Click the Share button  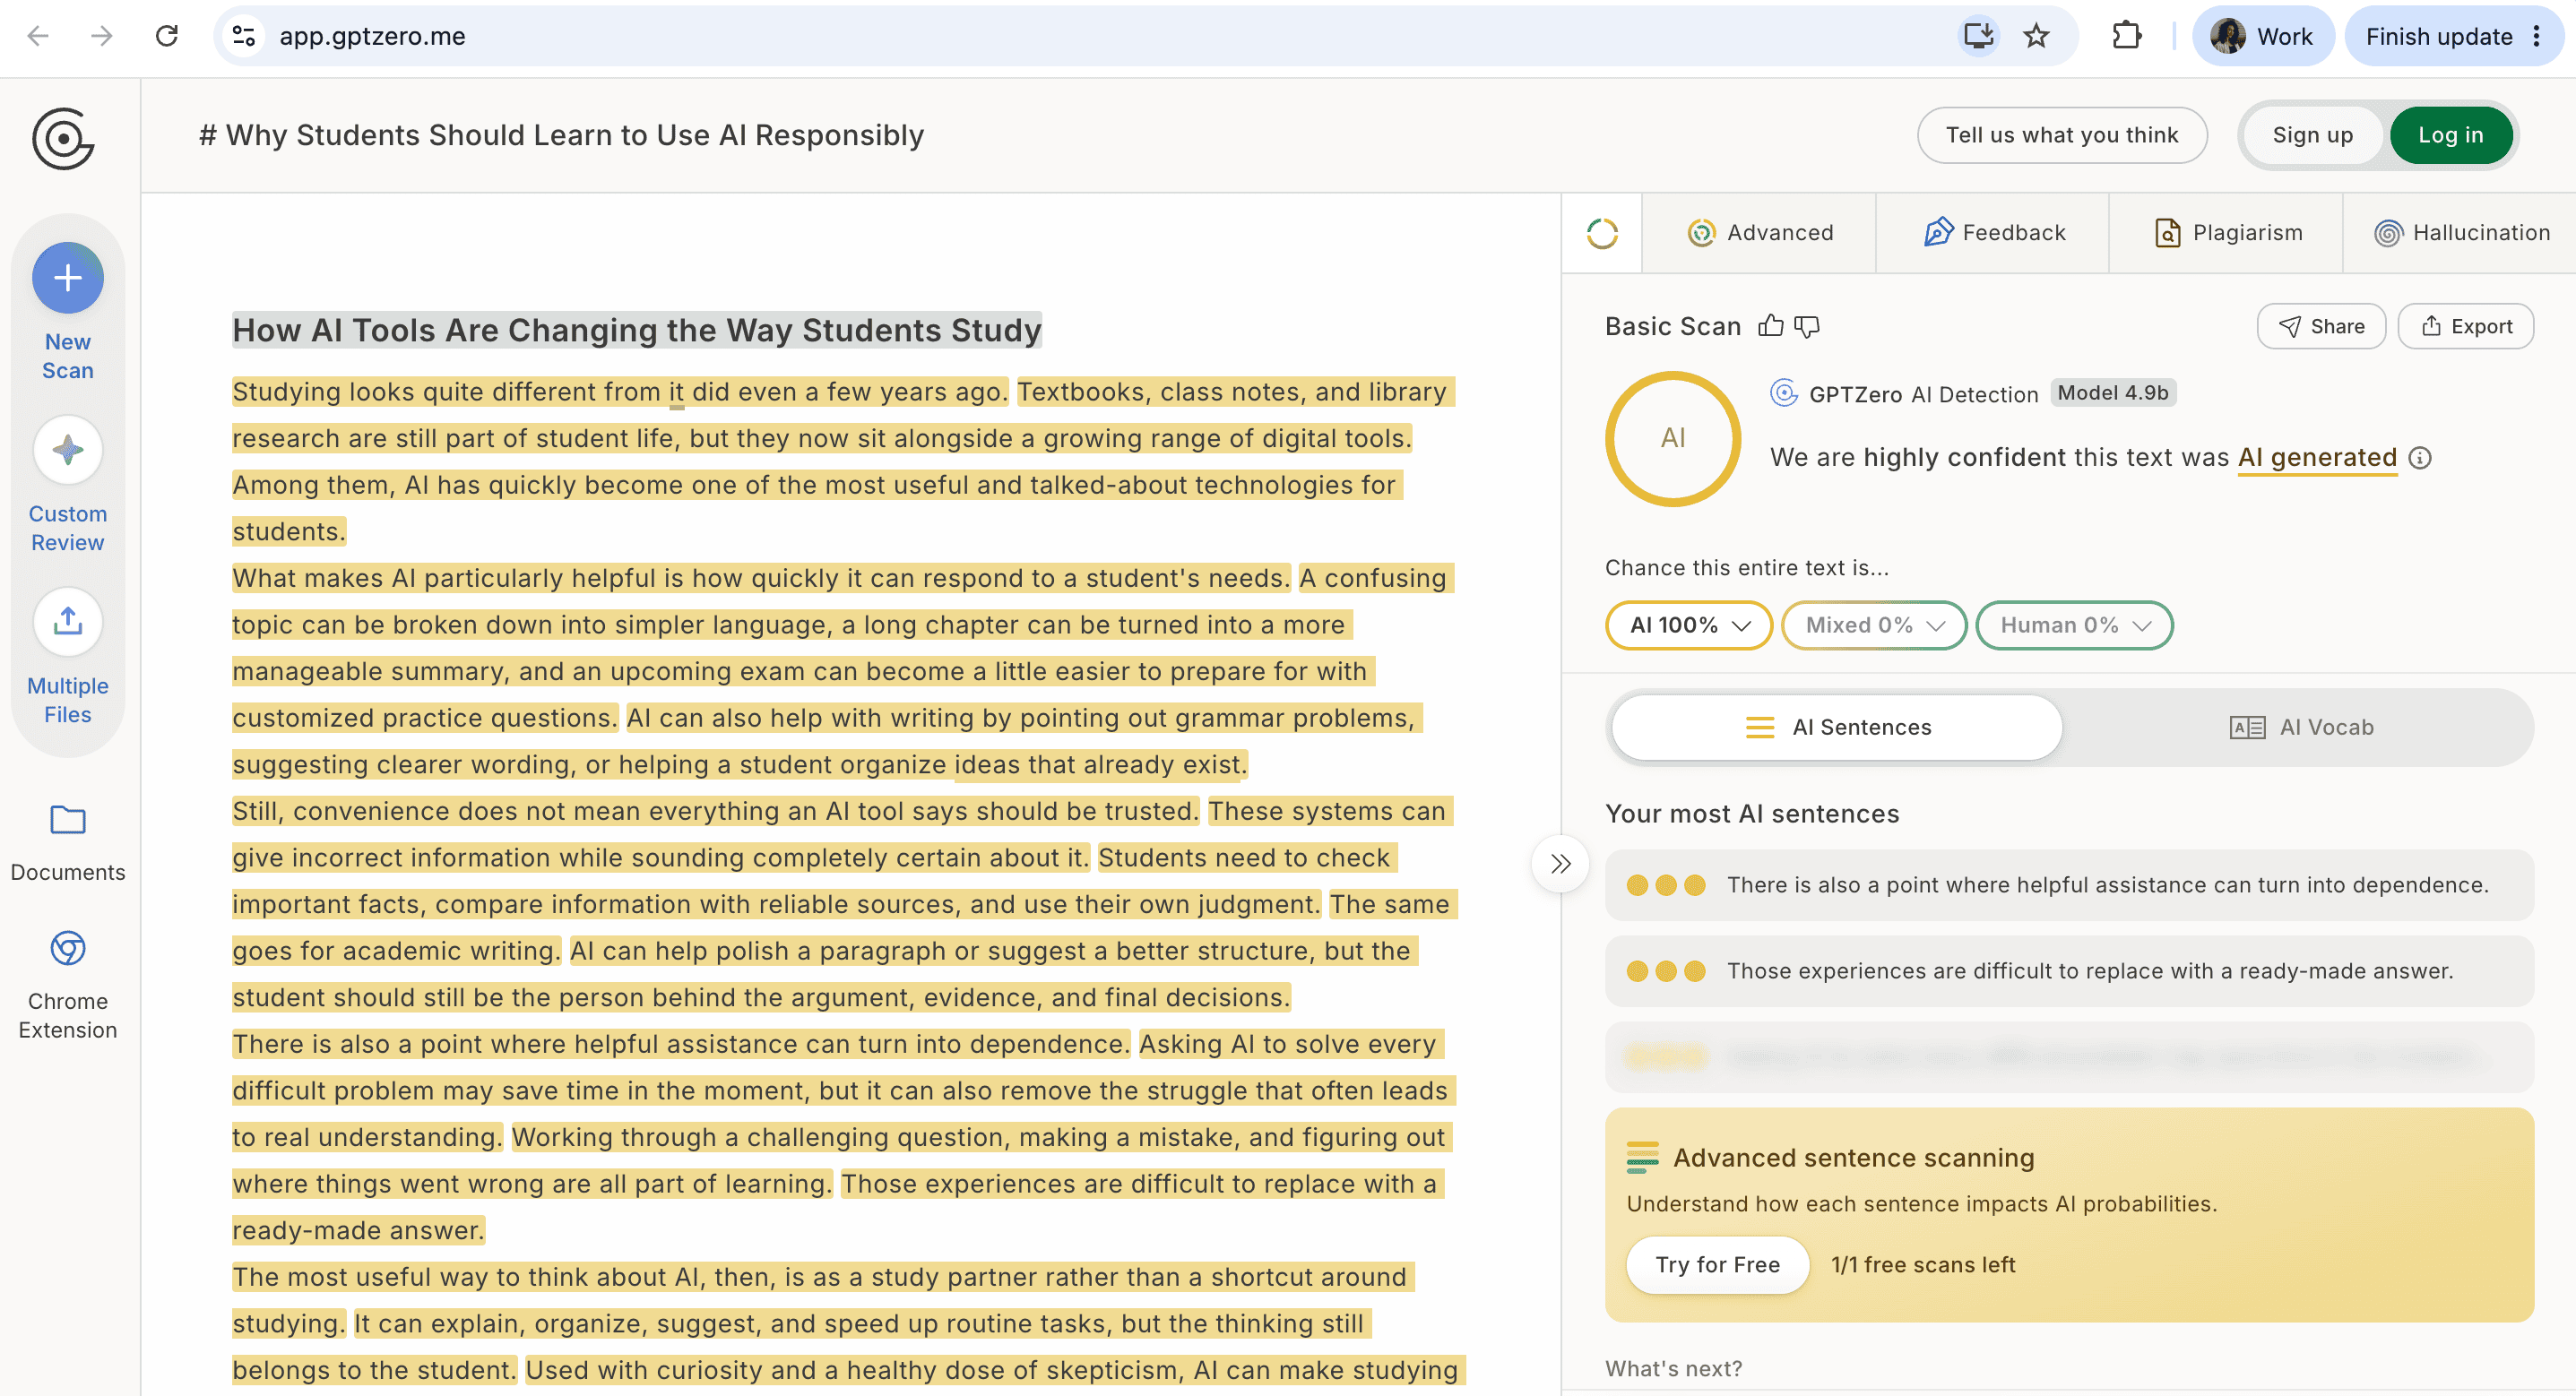click(2321, 326)
